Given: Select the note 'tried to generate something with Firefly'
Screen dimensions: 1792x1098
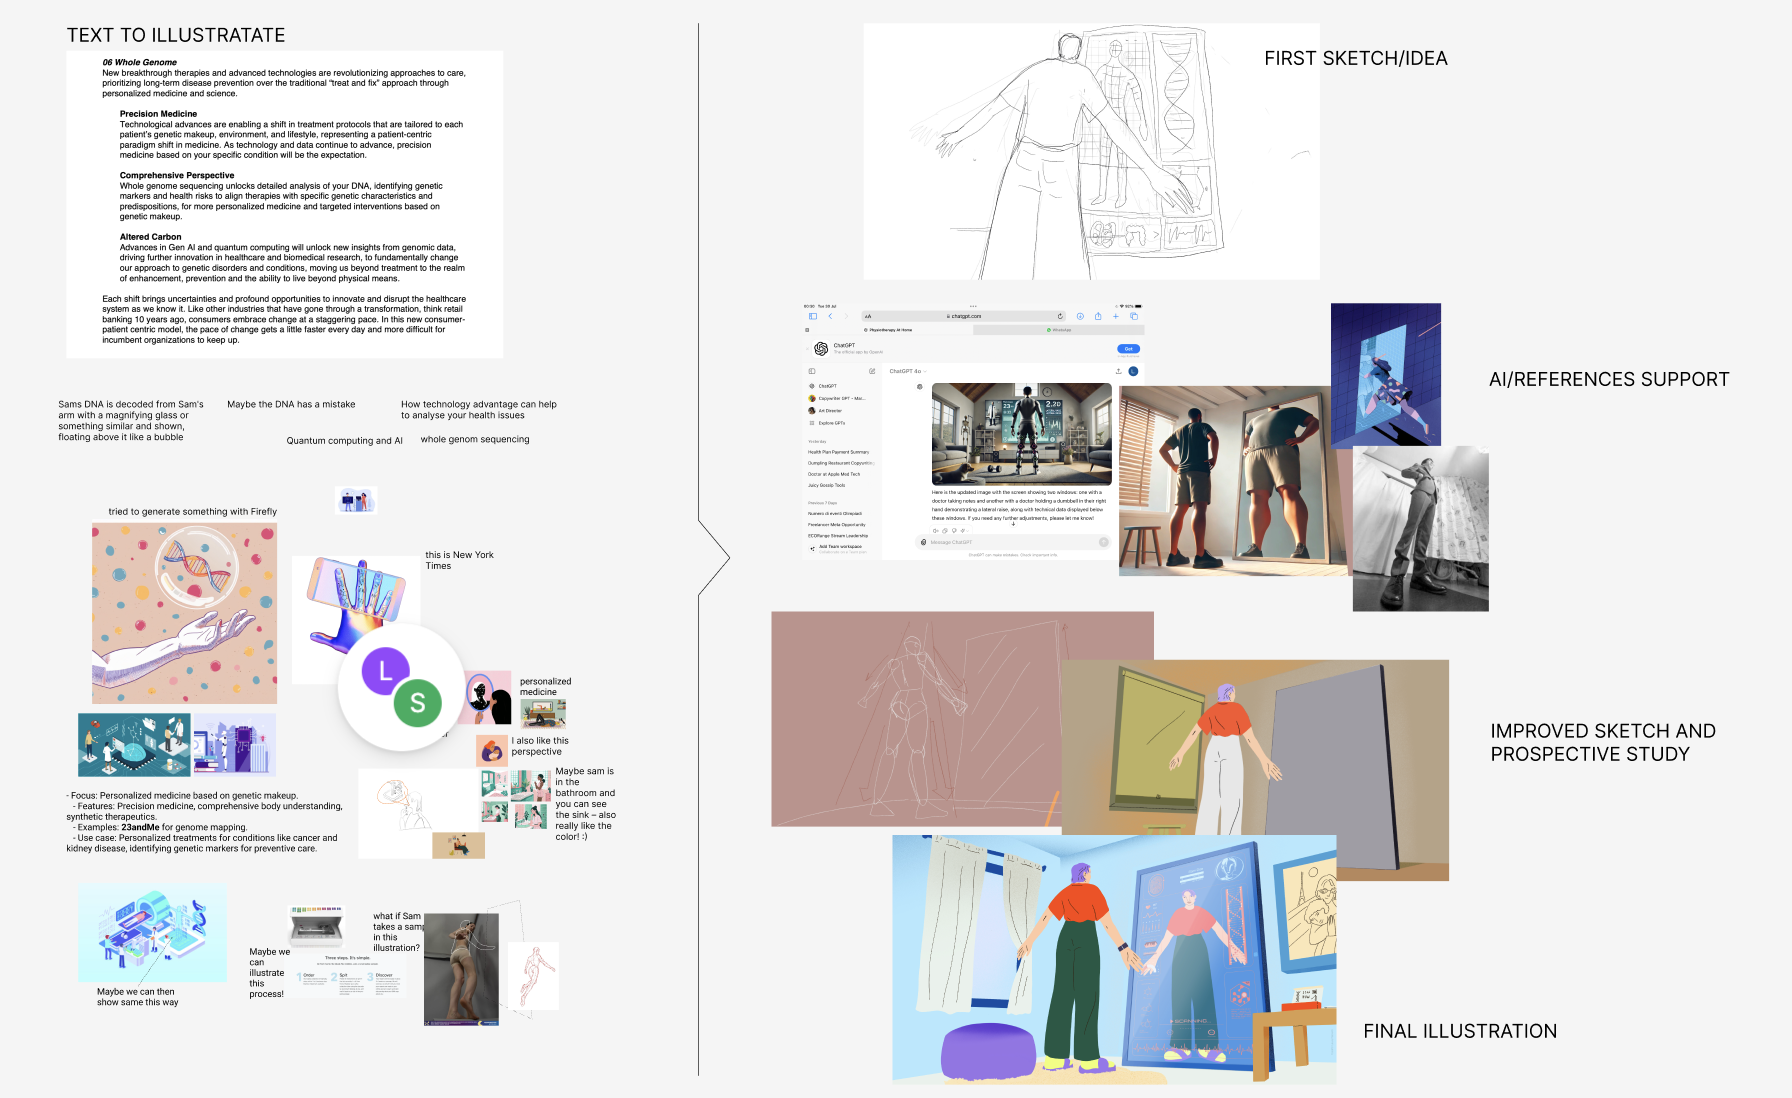Looking at the screenshot, I should point(193,511).
